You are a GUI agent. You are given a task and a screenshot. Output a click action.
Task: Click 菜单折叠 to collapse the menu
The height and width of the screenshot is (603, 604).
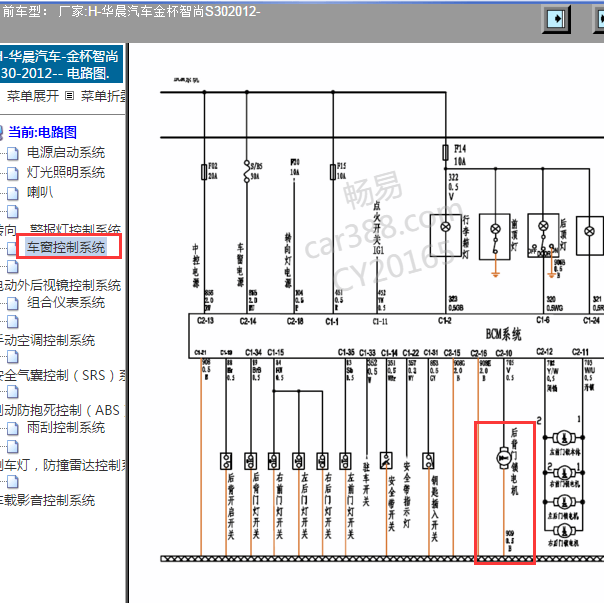click(x=103, y=96)
